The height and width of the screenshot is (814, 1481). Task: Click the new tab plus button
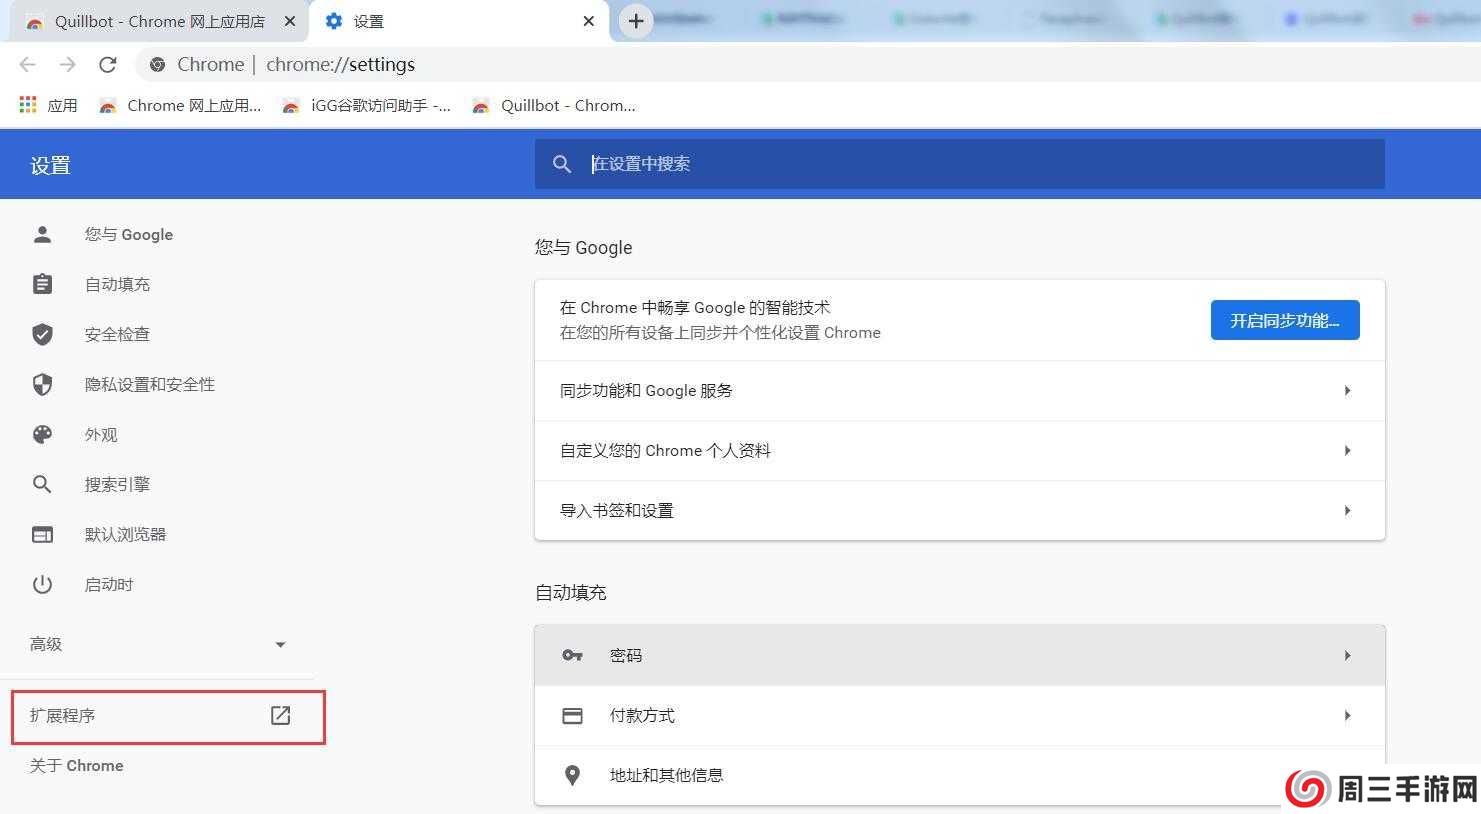point(635,21)
